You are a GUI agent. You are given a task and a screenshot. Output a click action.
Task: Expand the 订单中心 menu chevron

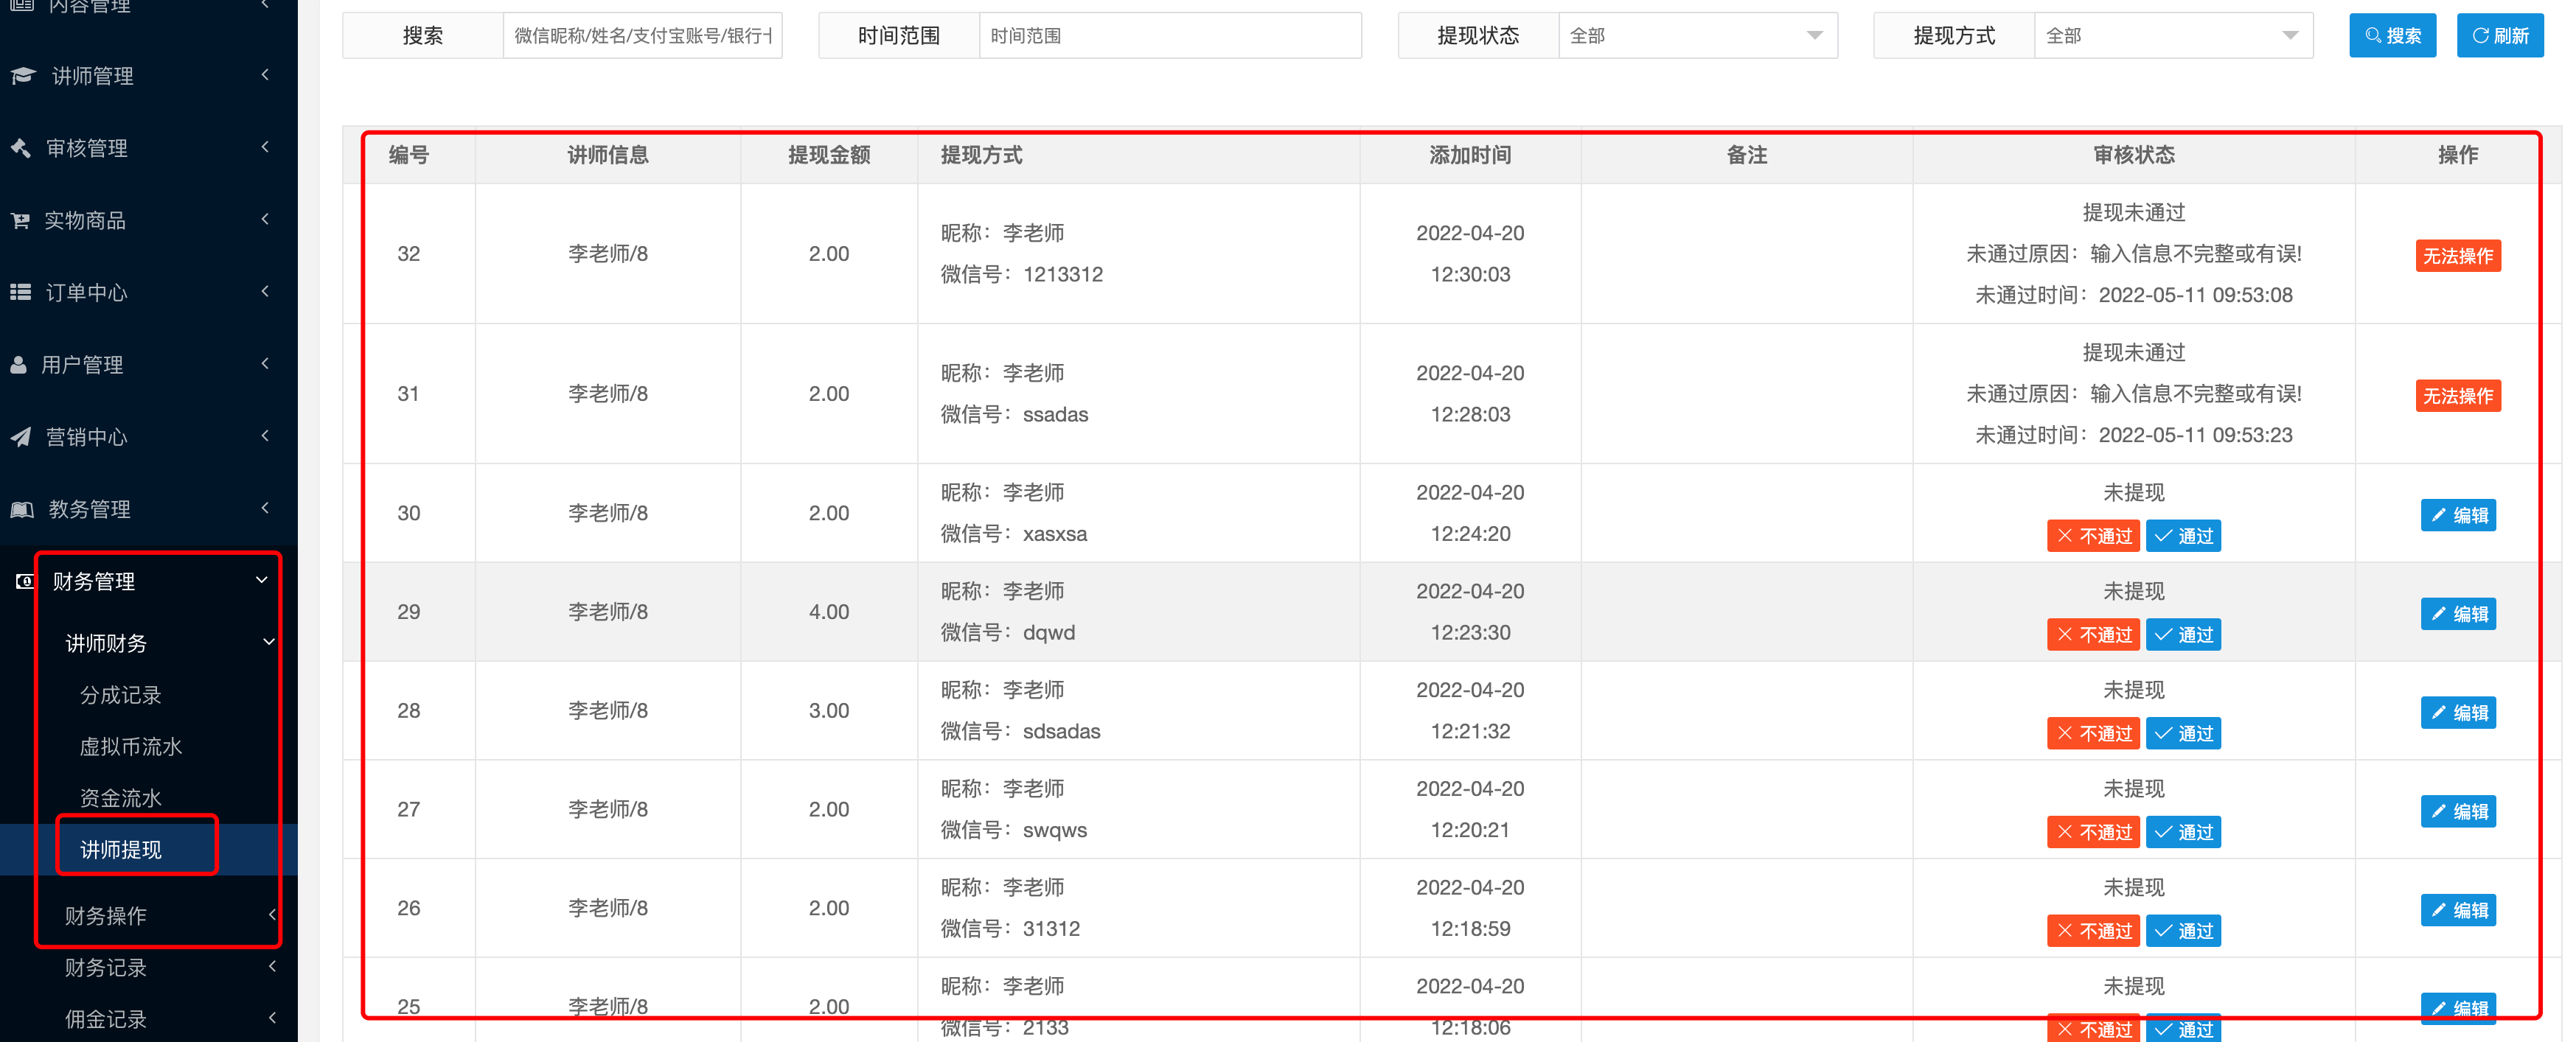pos(265,291)
